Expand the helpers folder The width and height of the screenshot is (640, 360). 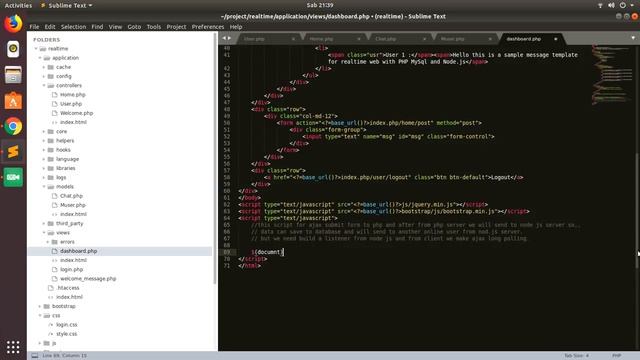44,140
